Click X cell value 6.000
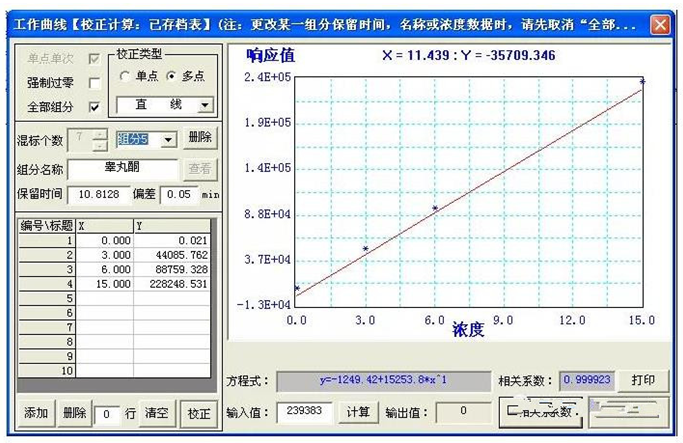 (105, 269)
